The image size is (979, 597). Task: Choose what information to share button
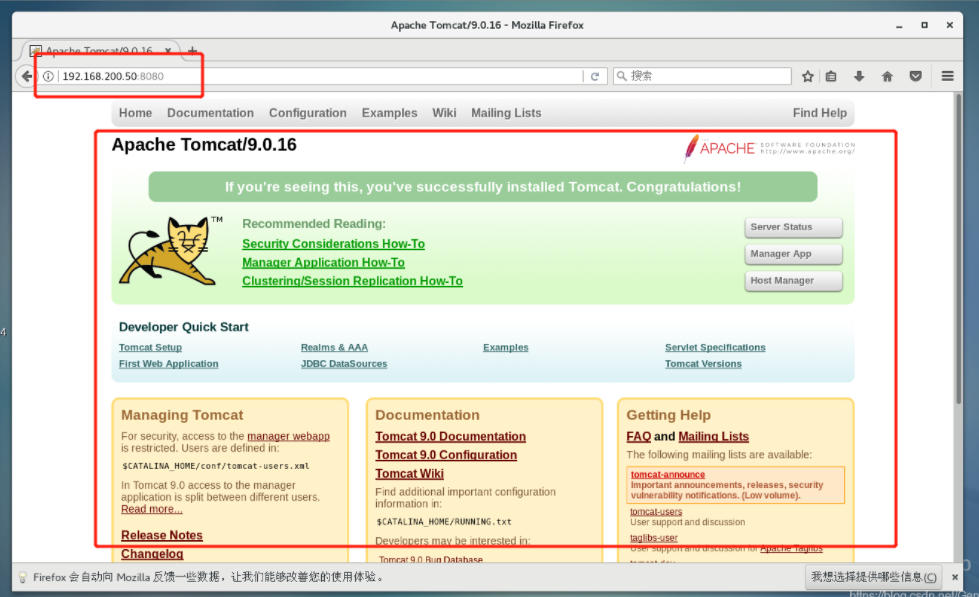click(873, 577)
